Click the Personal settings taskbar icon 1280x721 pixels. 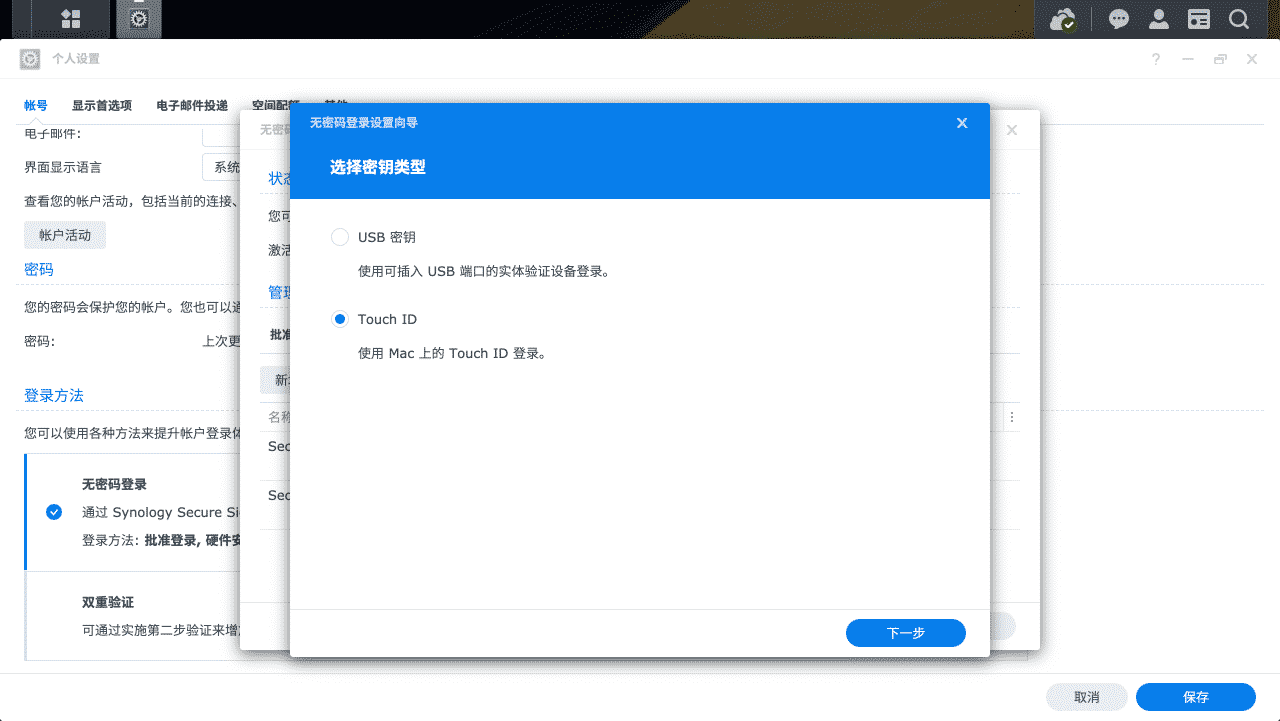pyautogui.click(x=139, y=19)
